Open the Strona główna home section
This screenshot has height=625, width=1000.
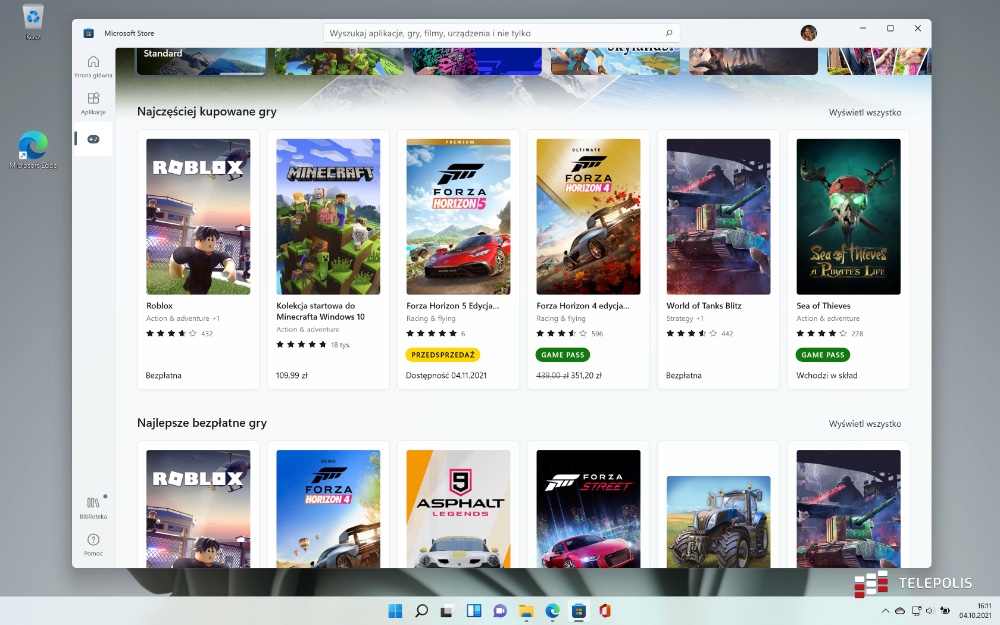[x=93, y=66]
